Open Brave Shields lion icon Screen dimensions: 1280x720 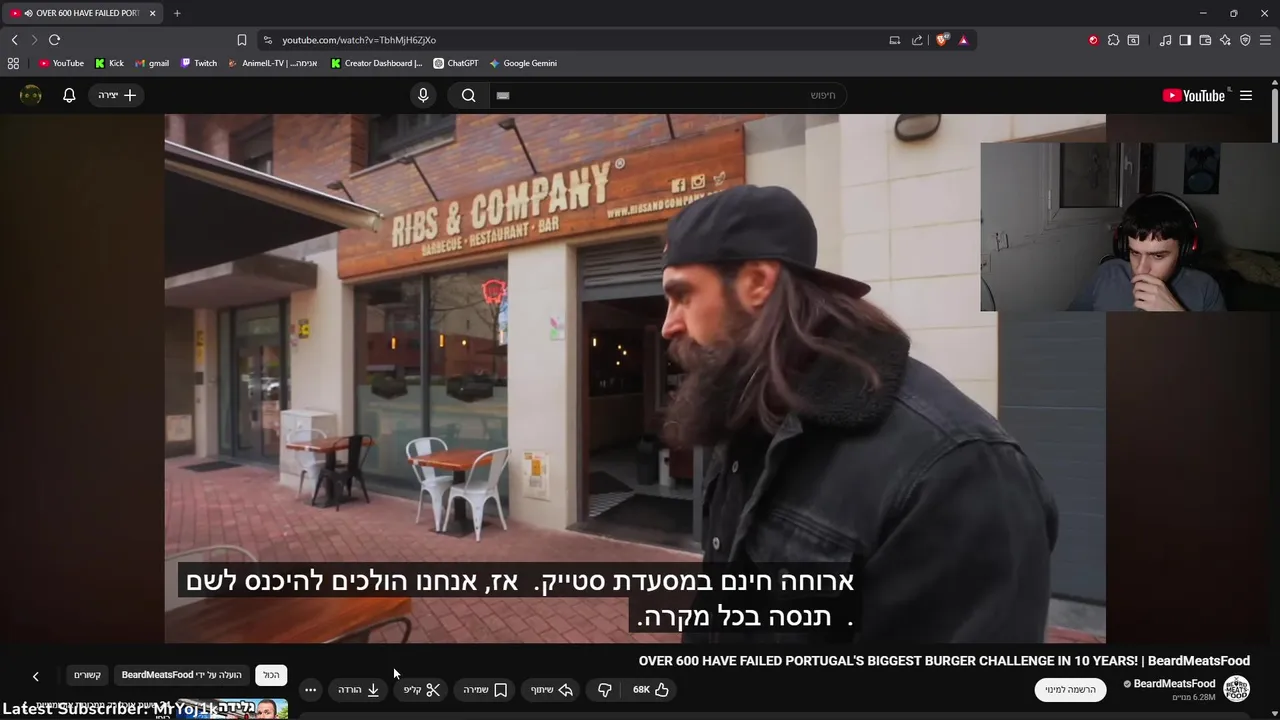click(942, 40)
